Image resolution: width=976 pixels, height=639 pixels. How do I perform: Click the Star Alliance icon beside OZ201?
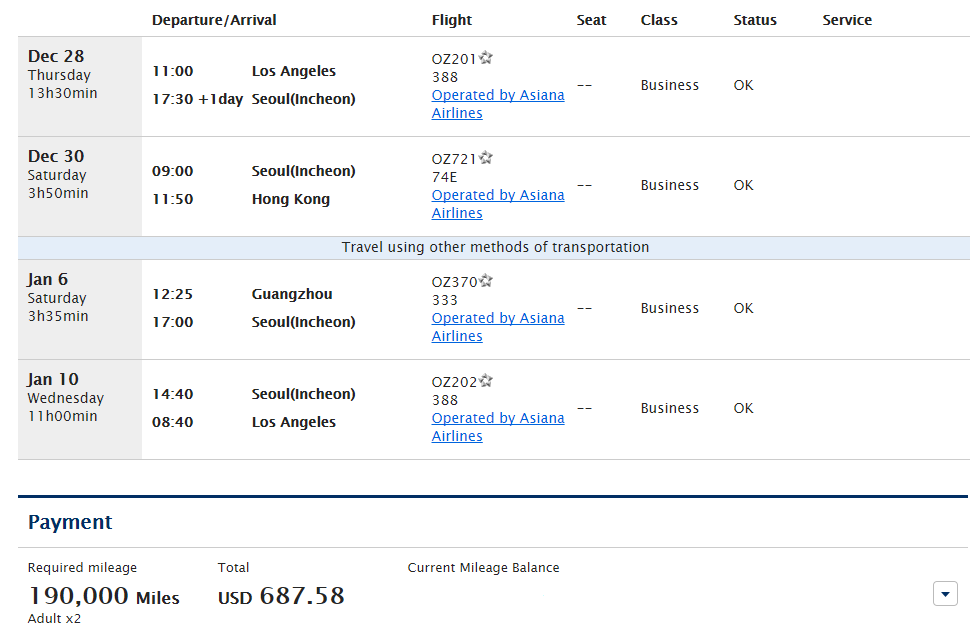point(486,58)
